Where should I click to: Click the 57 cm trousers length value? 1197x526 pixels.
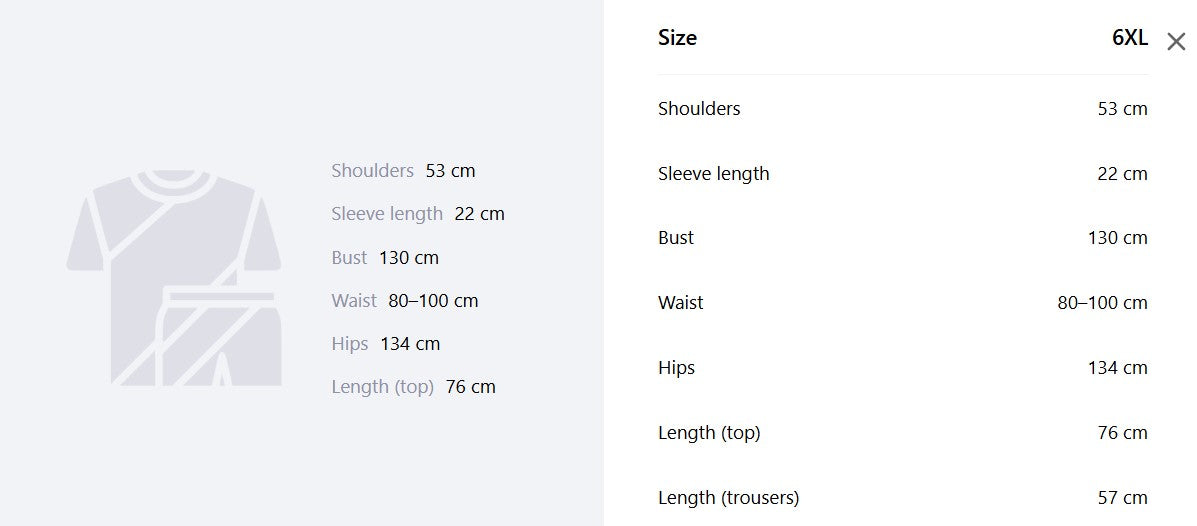(1122, 498)
